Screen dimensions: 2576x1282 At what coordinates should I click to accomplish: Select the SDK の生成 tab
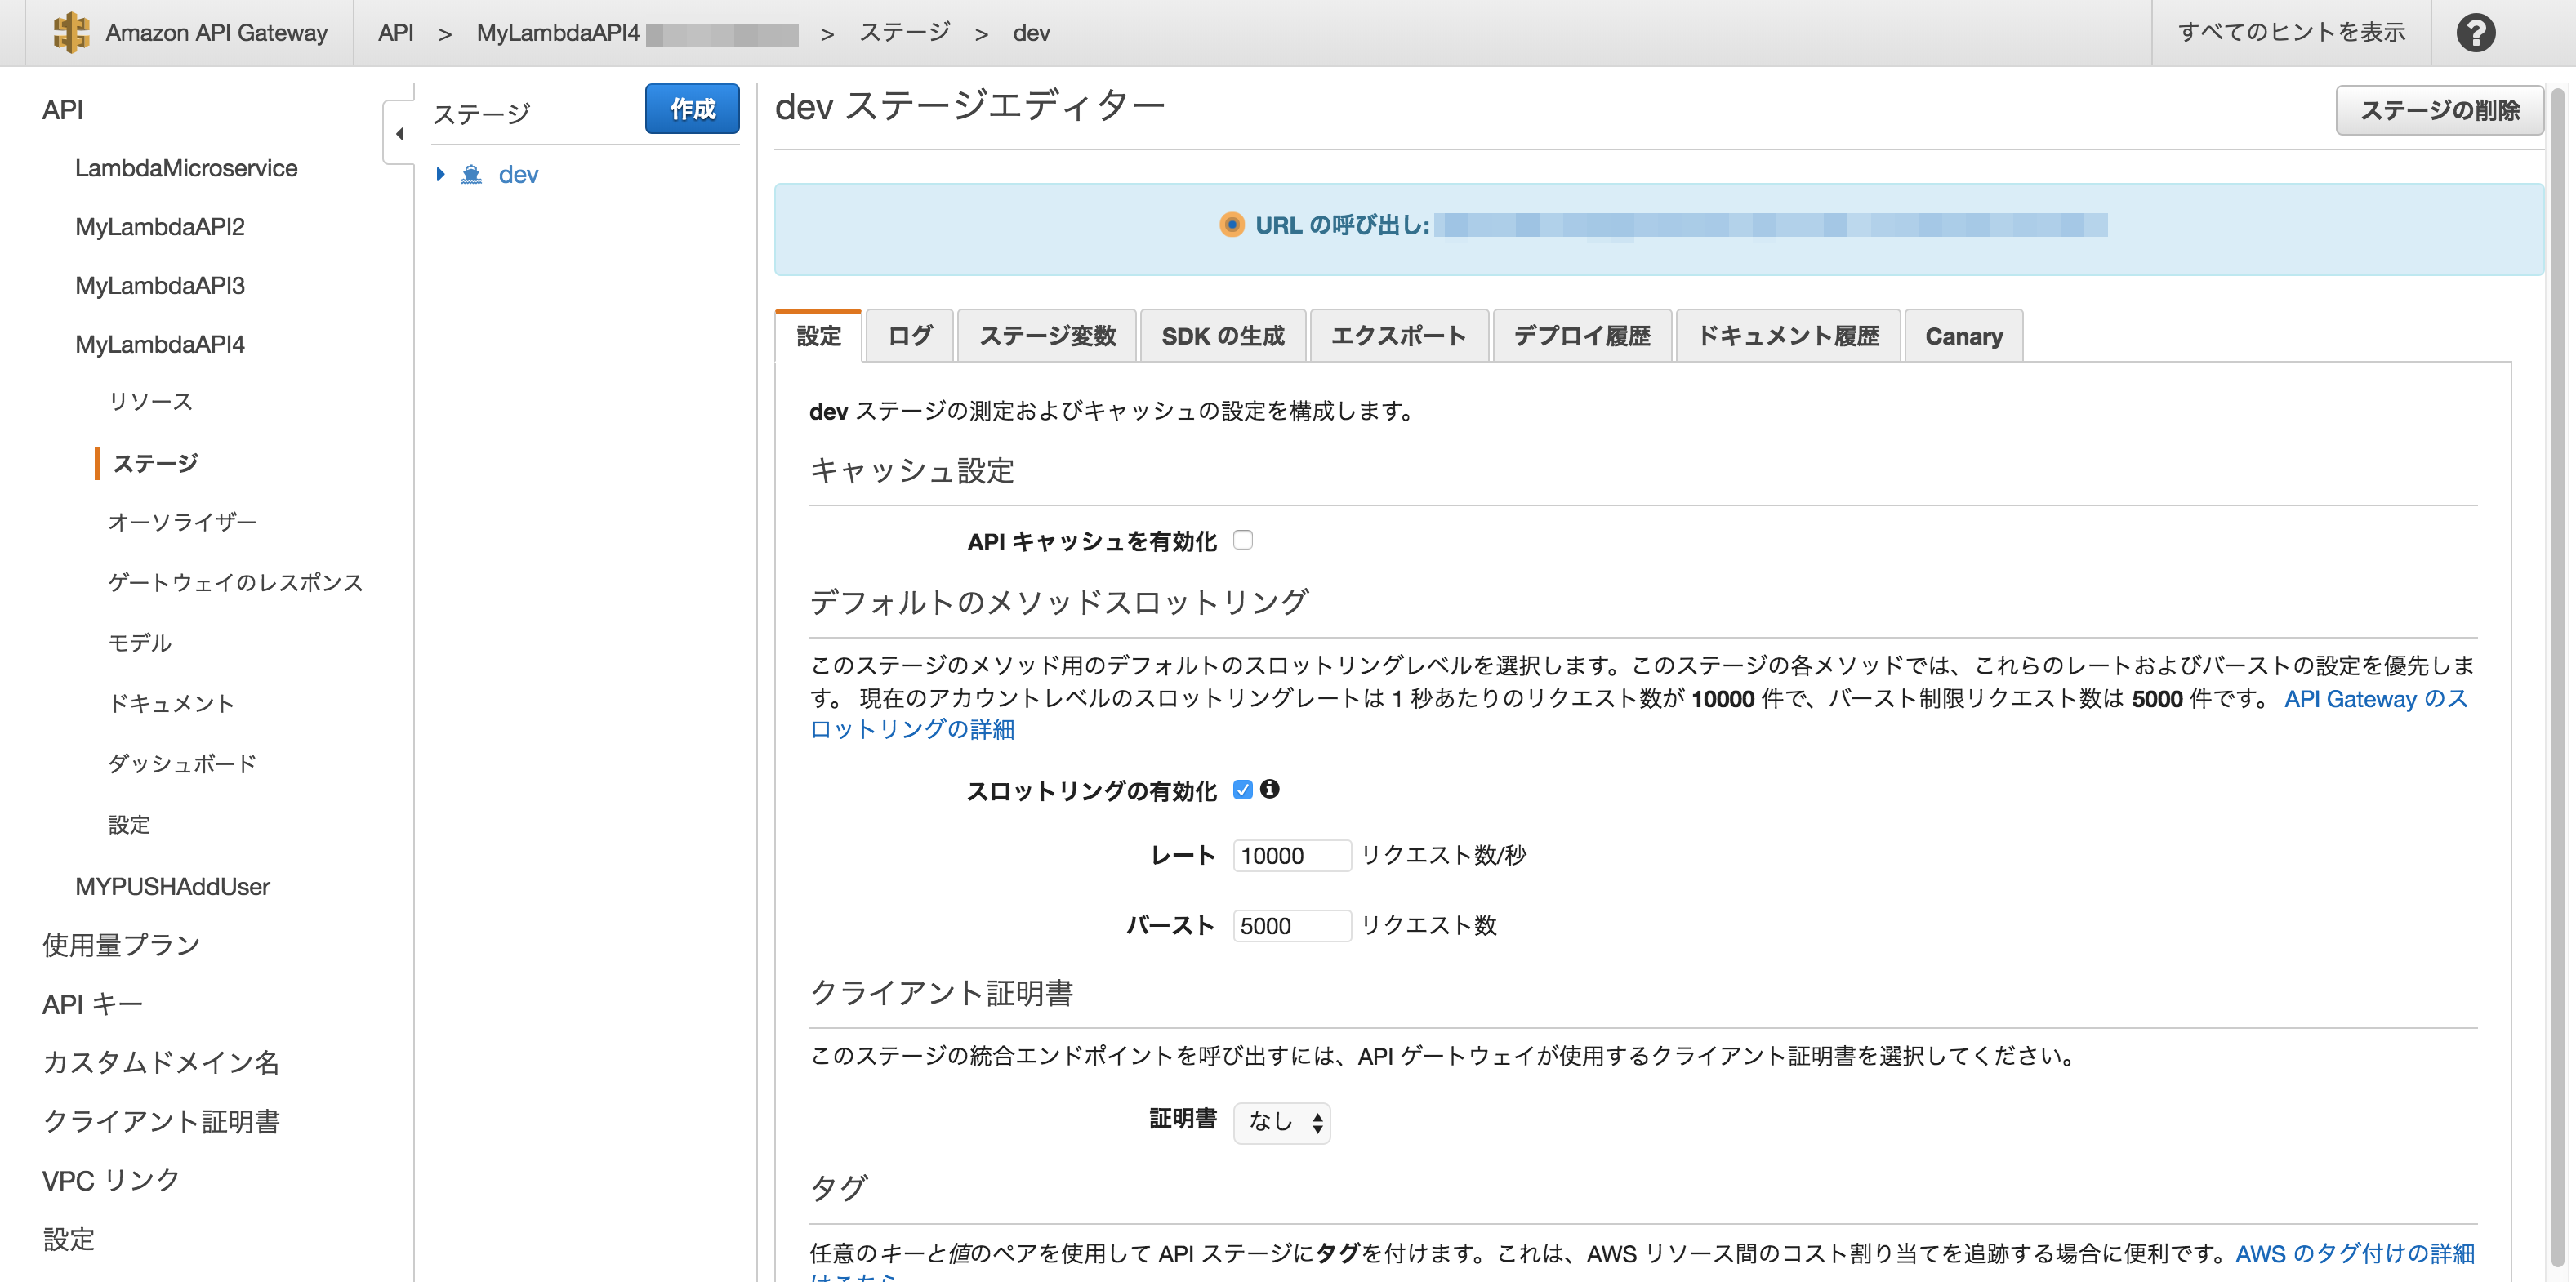click(x=1223, y=336)
